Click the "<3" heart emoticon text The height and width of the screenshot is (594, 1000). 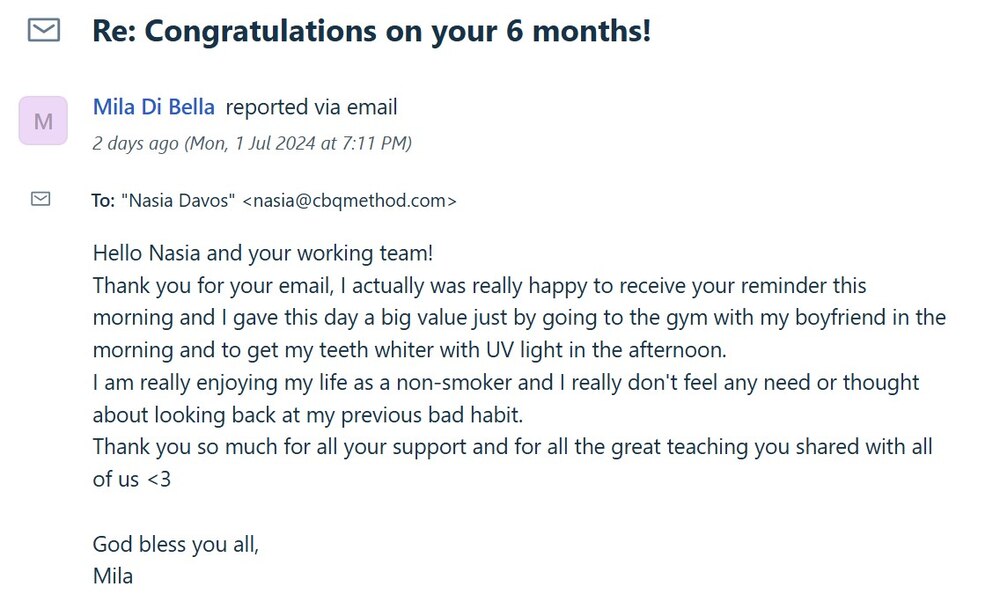(159, 480)
